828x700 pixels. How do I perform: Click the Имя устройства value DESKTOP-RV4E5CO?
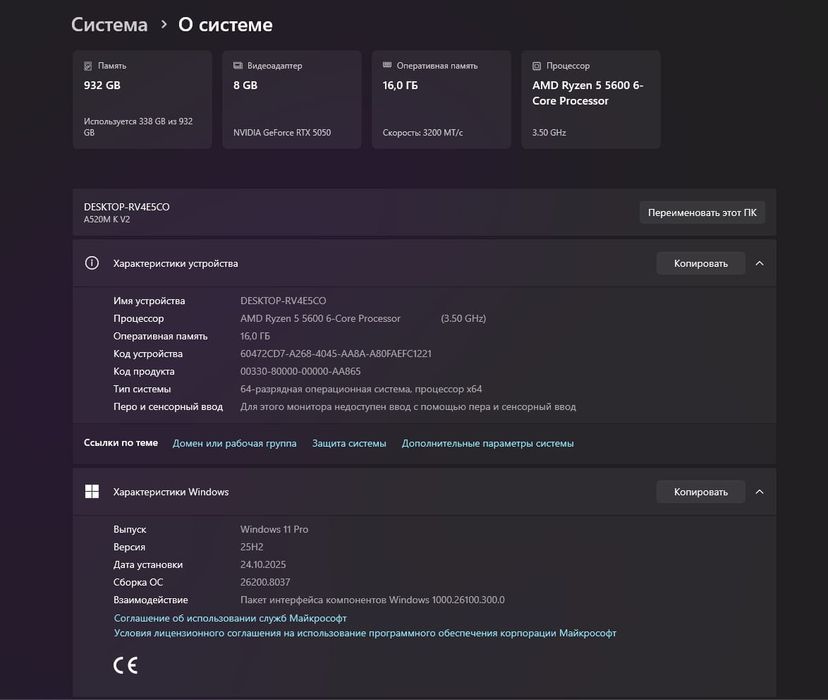[283, 301]
